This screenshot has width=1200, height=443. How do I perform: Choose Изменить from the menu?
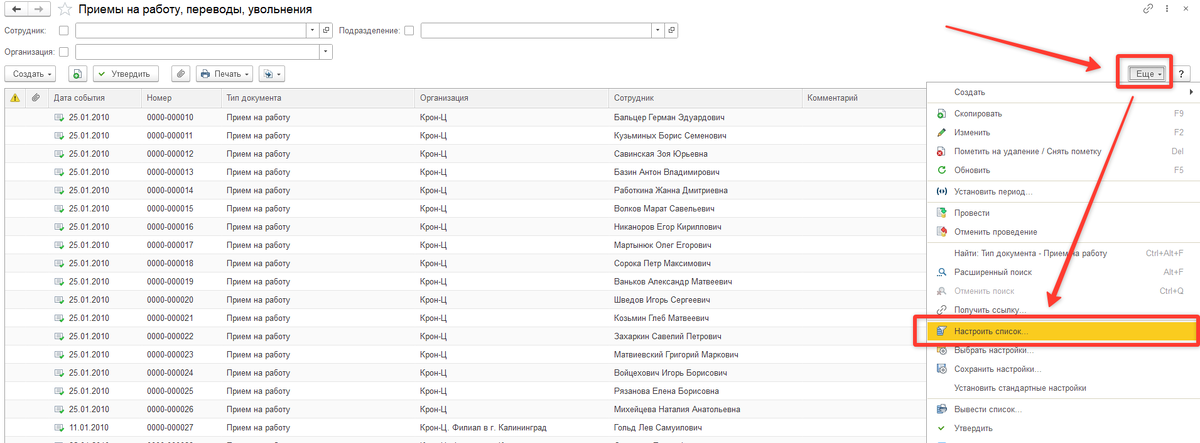coord(1063,132)
